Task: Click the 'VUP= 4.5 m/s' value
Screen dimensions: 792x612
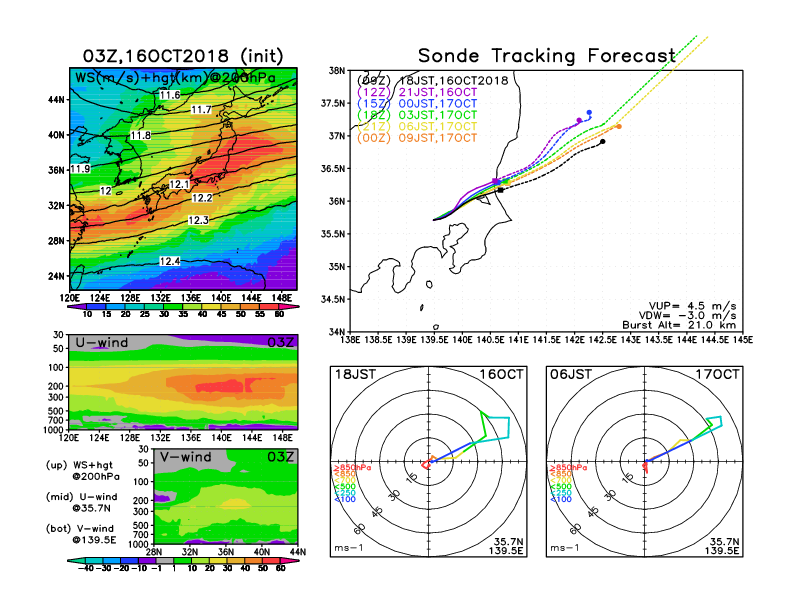Action: [692, 306]
